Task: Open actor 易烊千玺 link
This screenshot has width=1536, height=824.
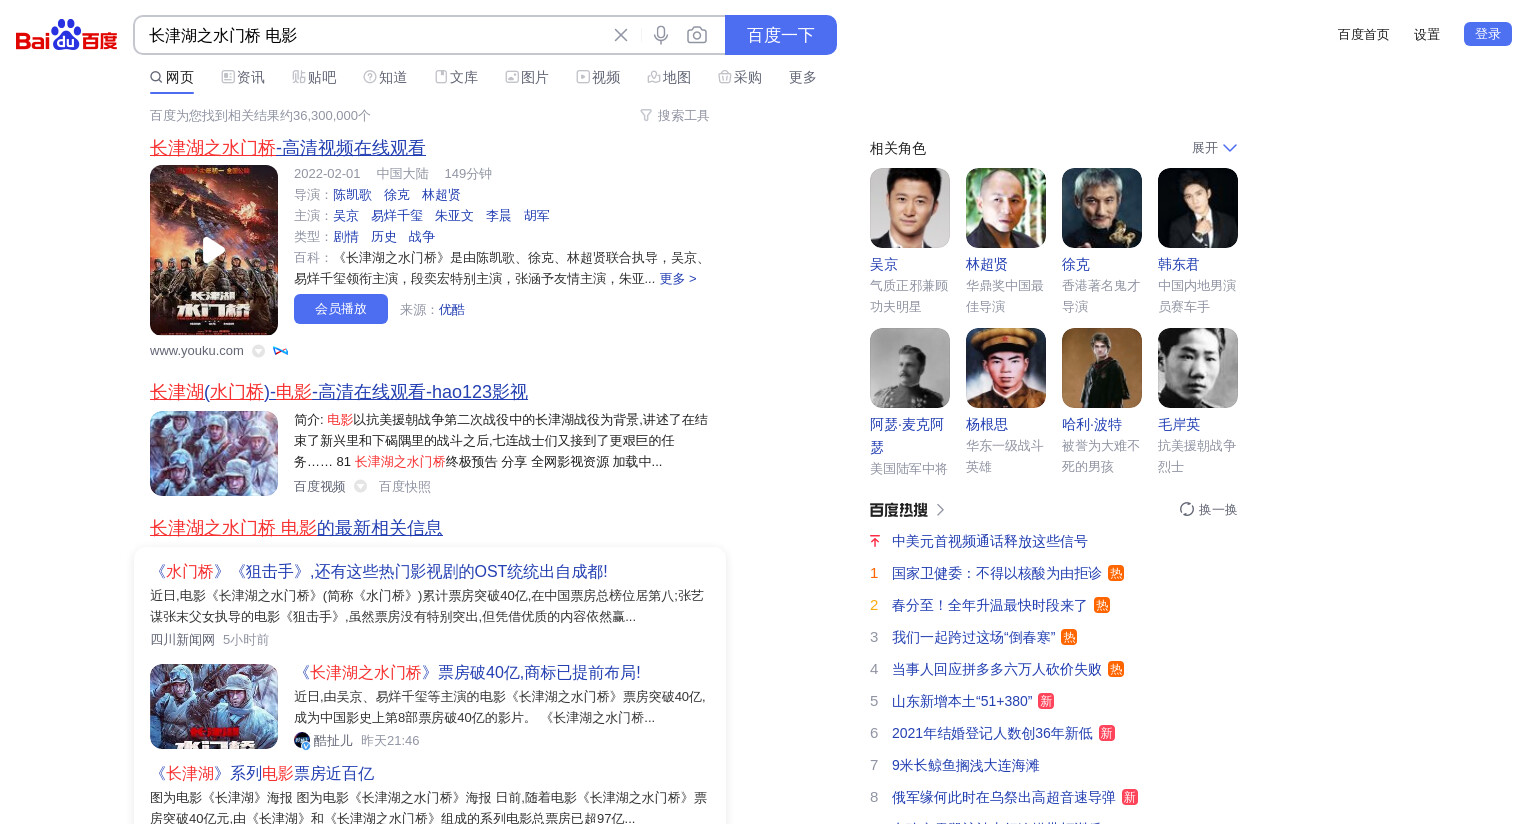Action: click(x=397, y=216)
